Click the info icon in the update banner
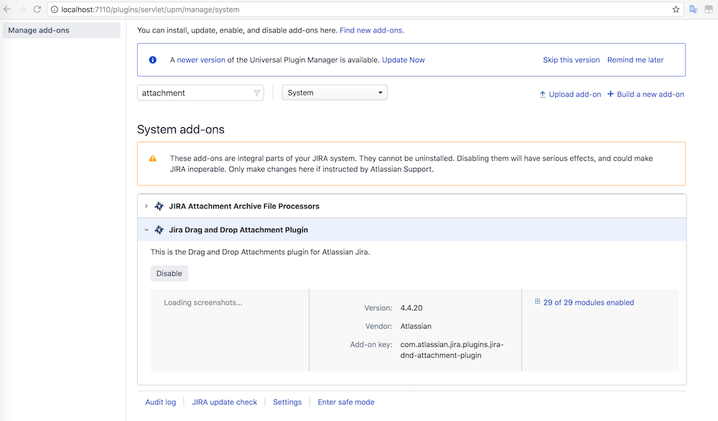The image size is (718, 421). tap(153, 60)
